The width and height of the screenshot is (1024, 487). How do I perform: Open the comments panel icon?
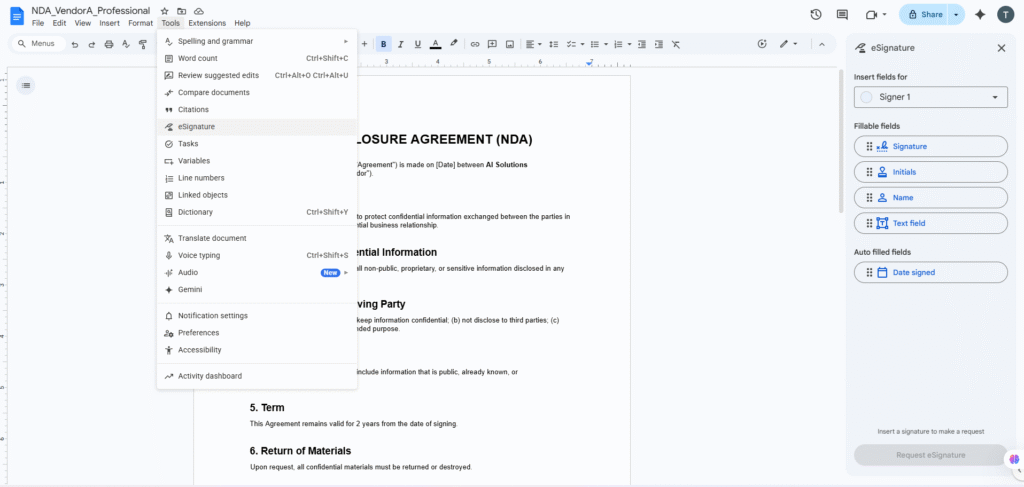point(842,15)
